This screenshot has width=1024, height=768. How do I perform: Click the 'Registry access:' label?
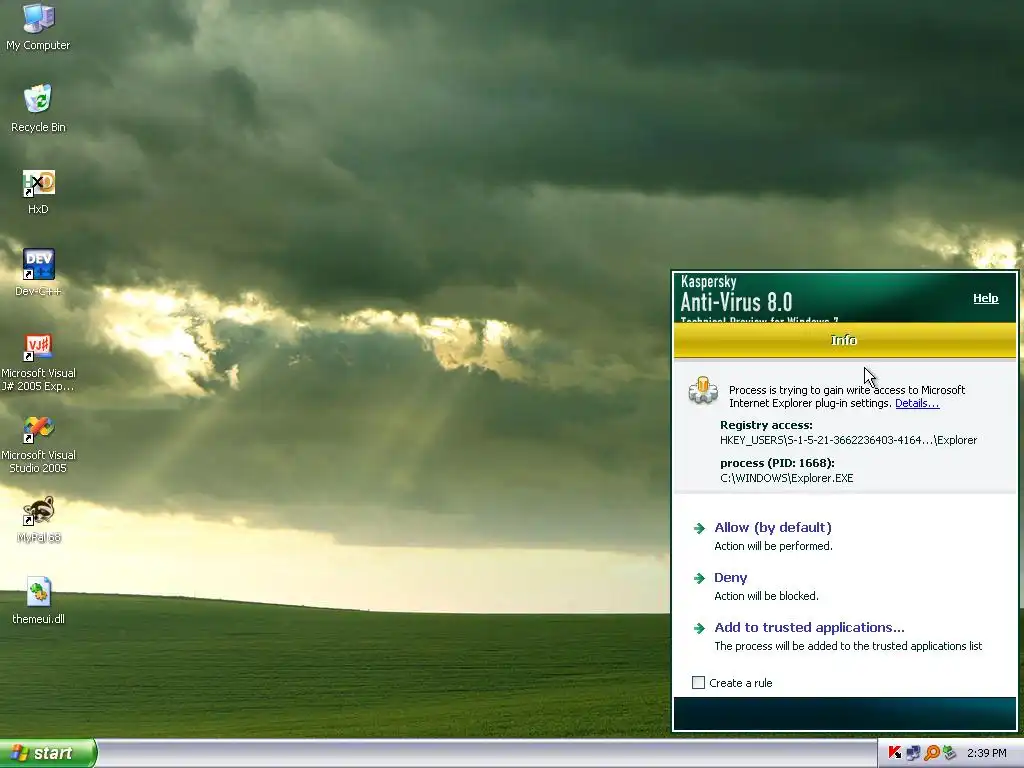[x=766, y=425]
